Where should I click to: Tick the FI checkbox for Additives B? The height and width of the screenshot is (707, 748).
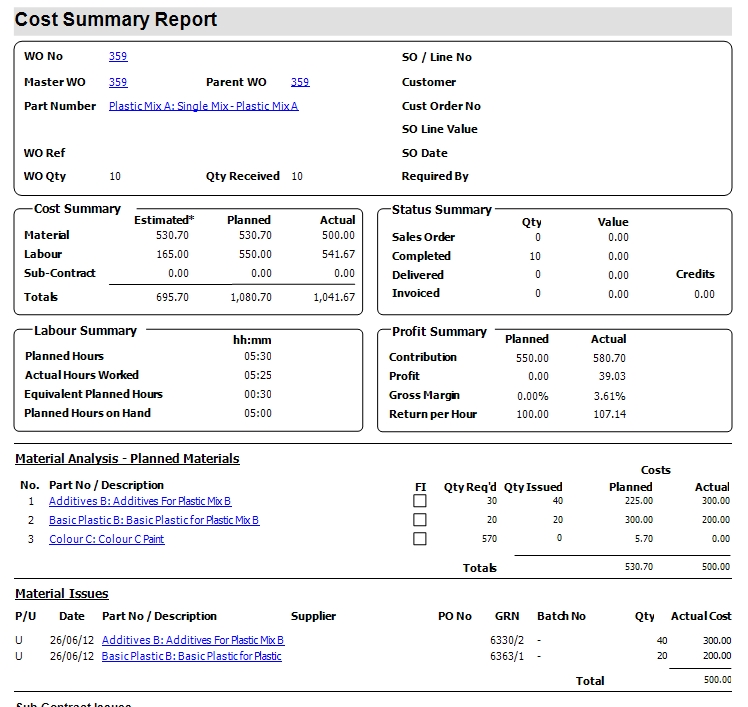coord(420,501)
